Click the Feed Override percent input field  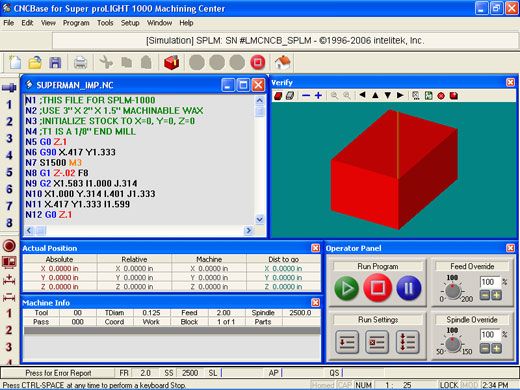pos(490,282)
